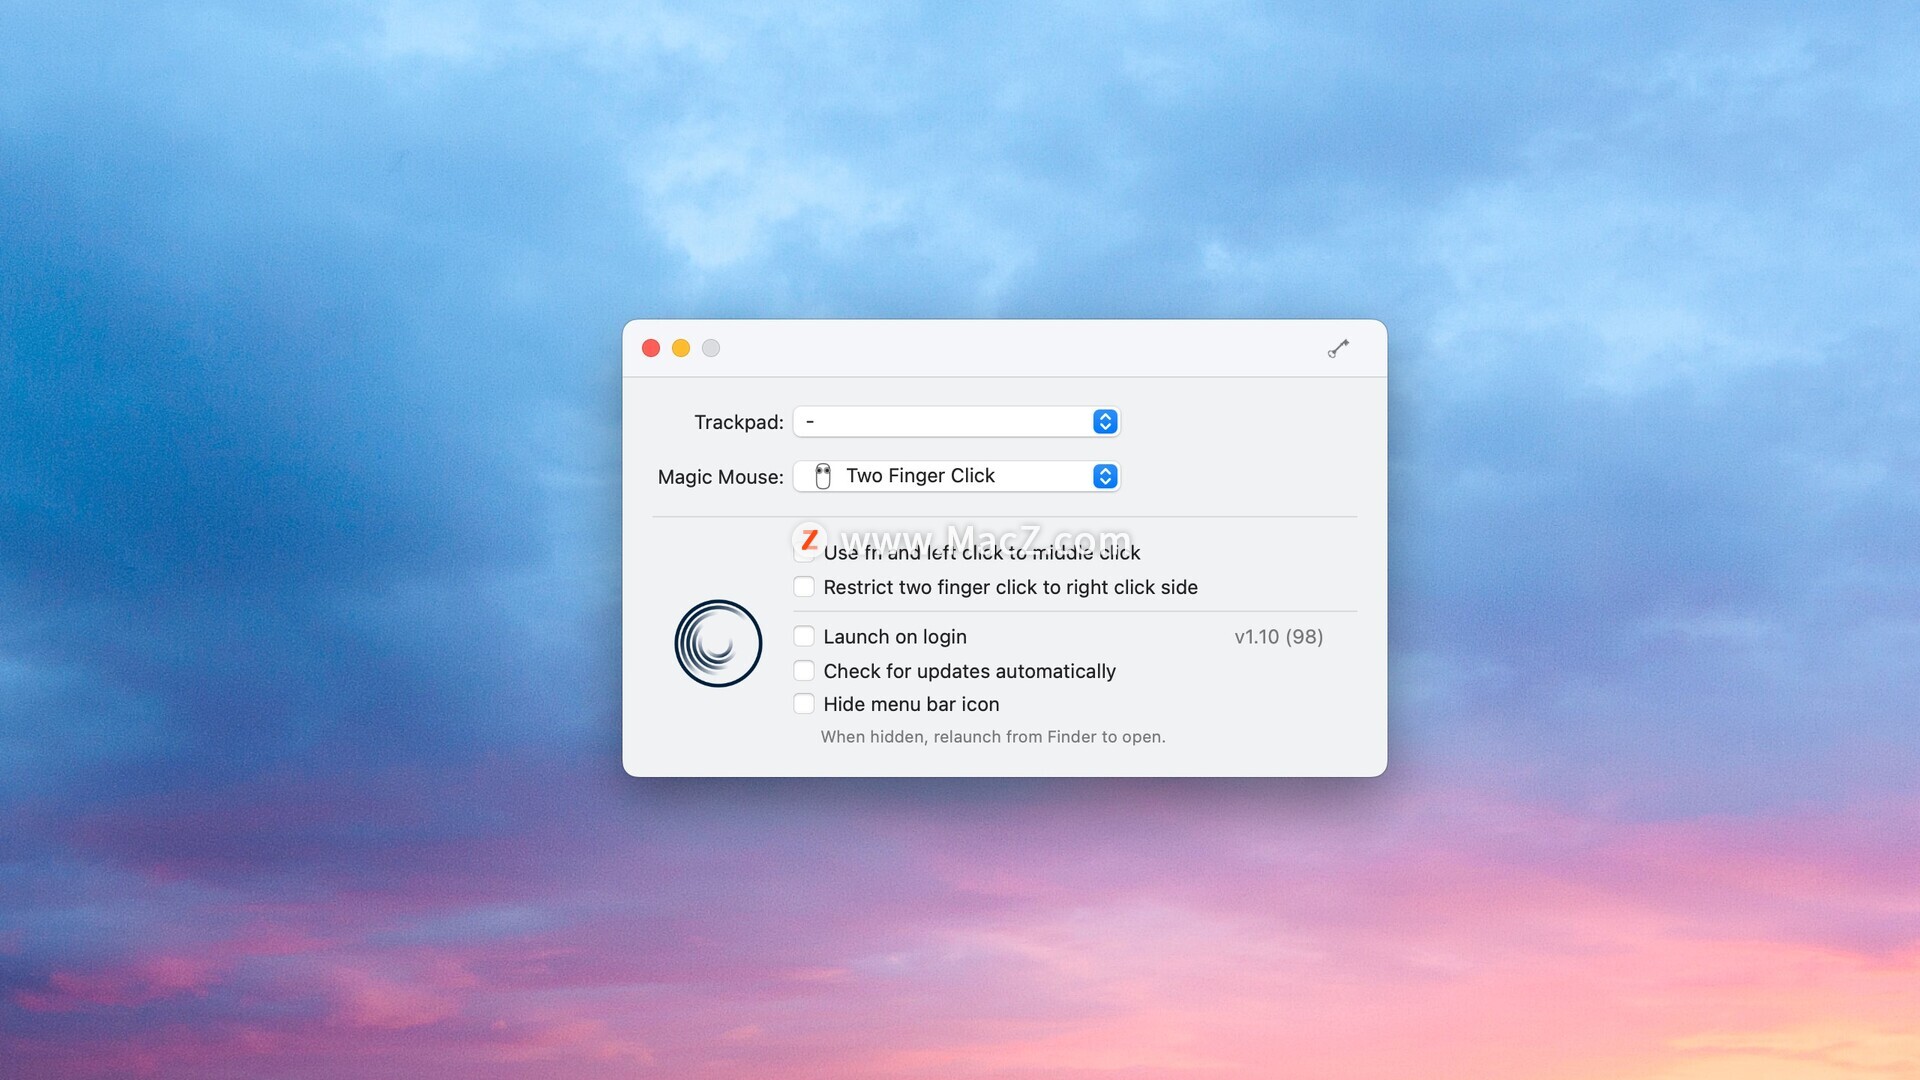This screenshot has height=1080, width=1920.
Task: Open the Magic Mouse gesture dropdown
Action: coord(956,476)
